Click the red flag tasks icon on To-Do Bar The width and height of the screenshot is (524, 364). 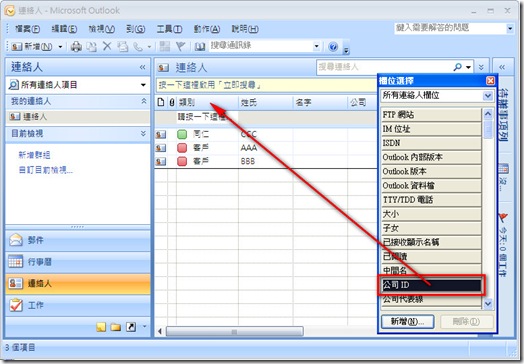pyautogui.click(x=504, y=218)
